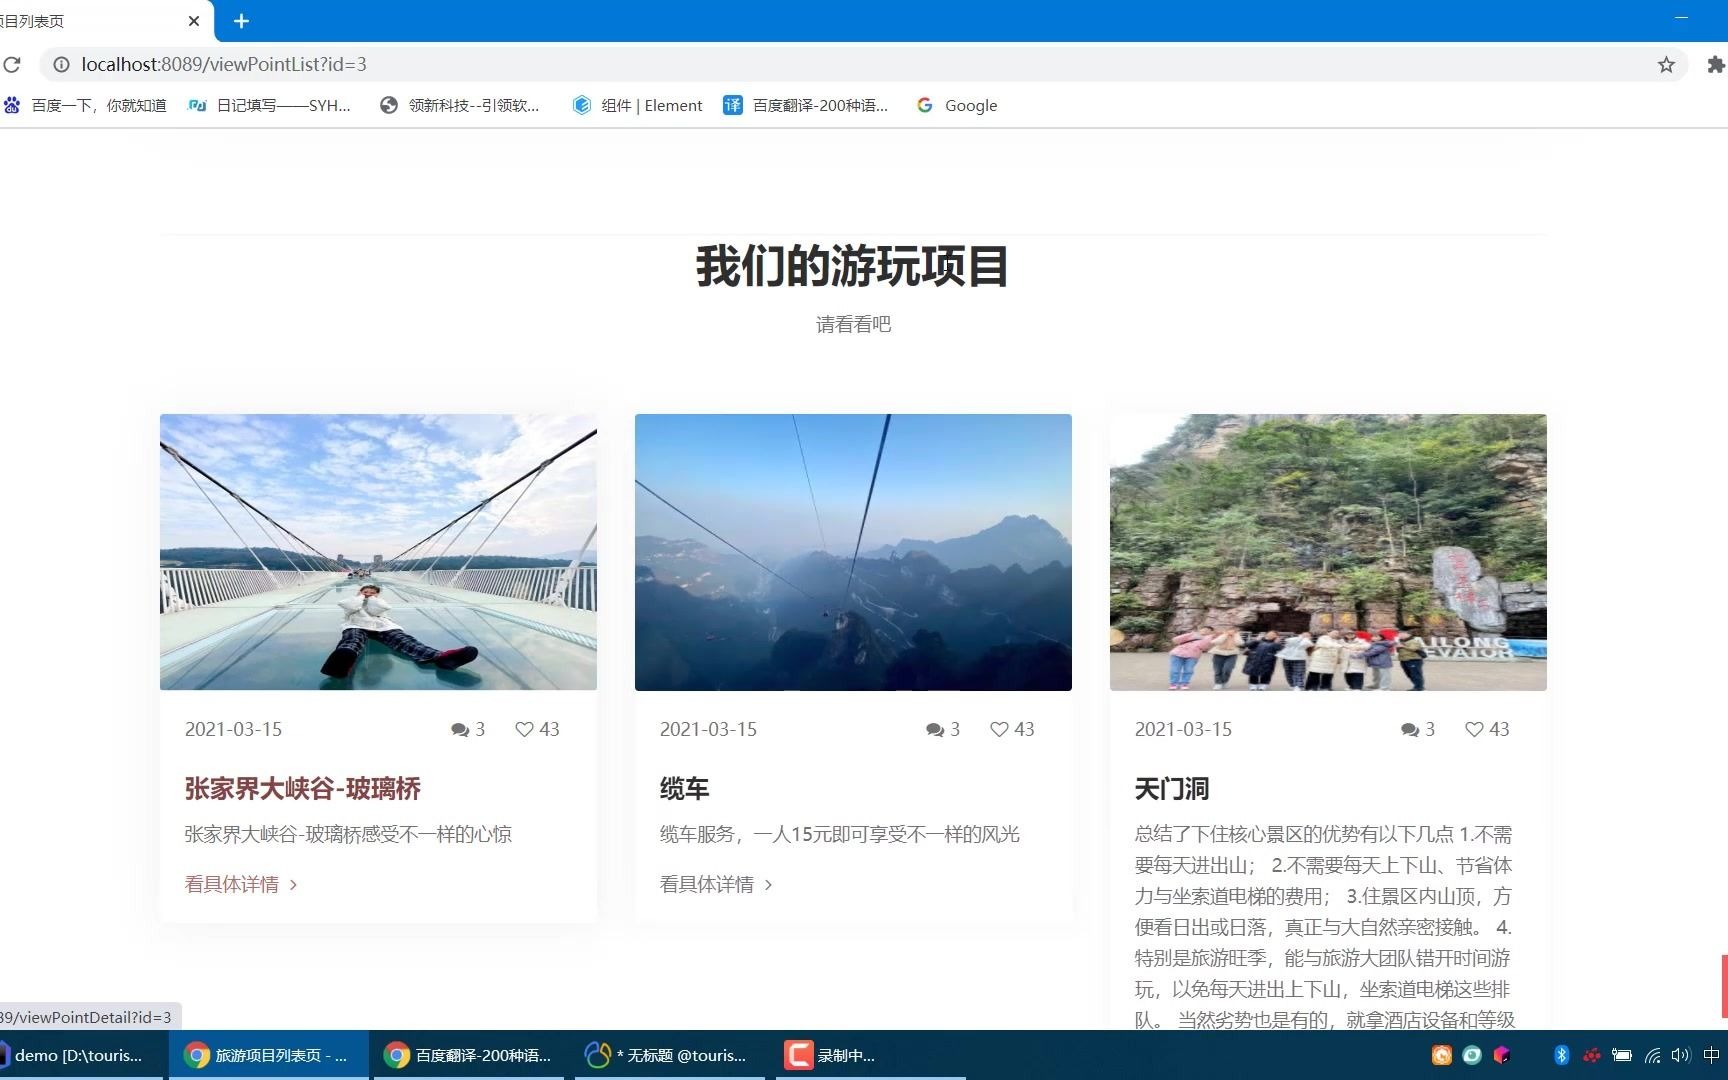Click the address bar URL field
This screenshot has width=1728, height=1080.
tap(863, 65)
